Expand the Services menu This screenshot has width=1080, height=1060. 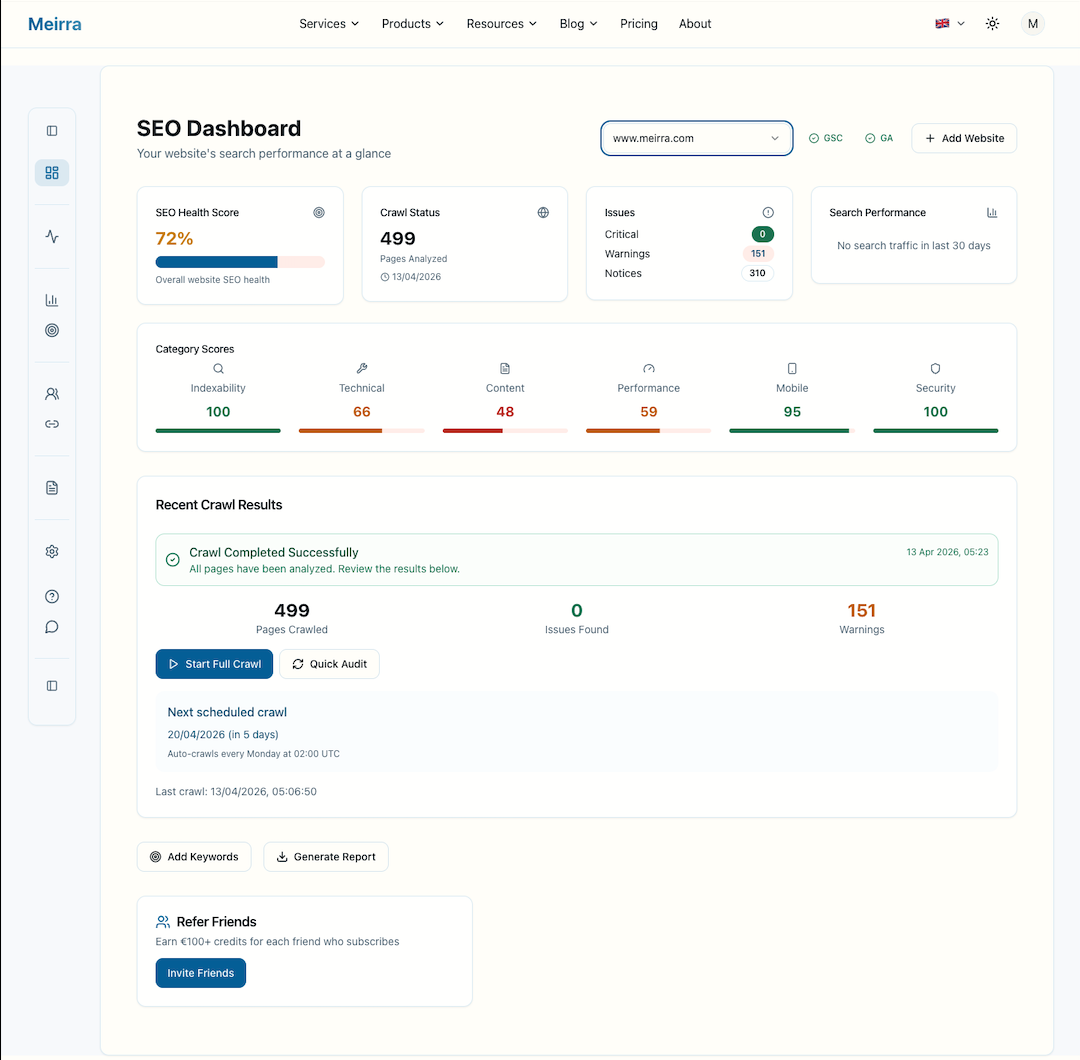tap(329, 23)
